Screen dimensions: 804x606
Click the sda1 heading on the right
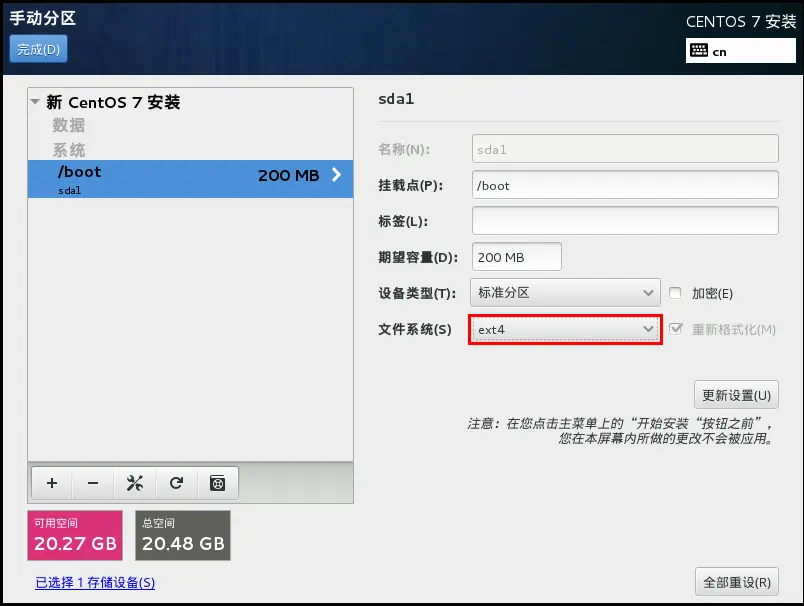click(396, 99)
